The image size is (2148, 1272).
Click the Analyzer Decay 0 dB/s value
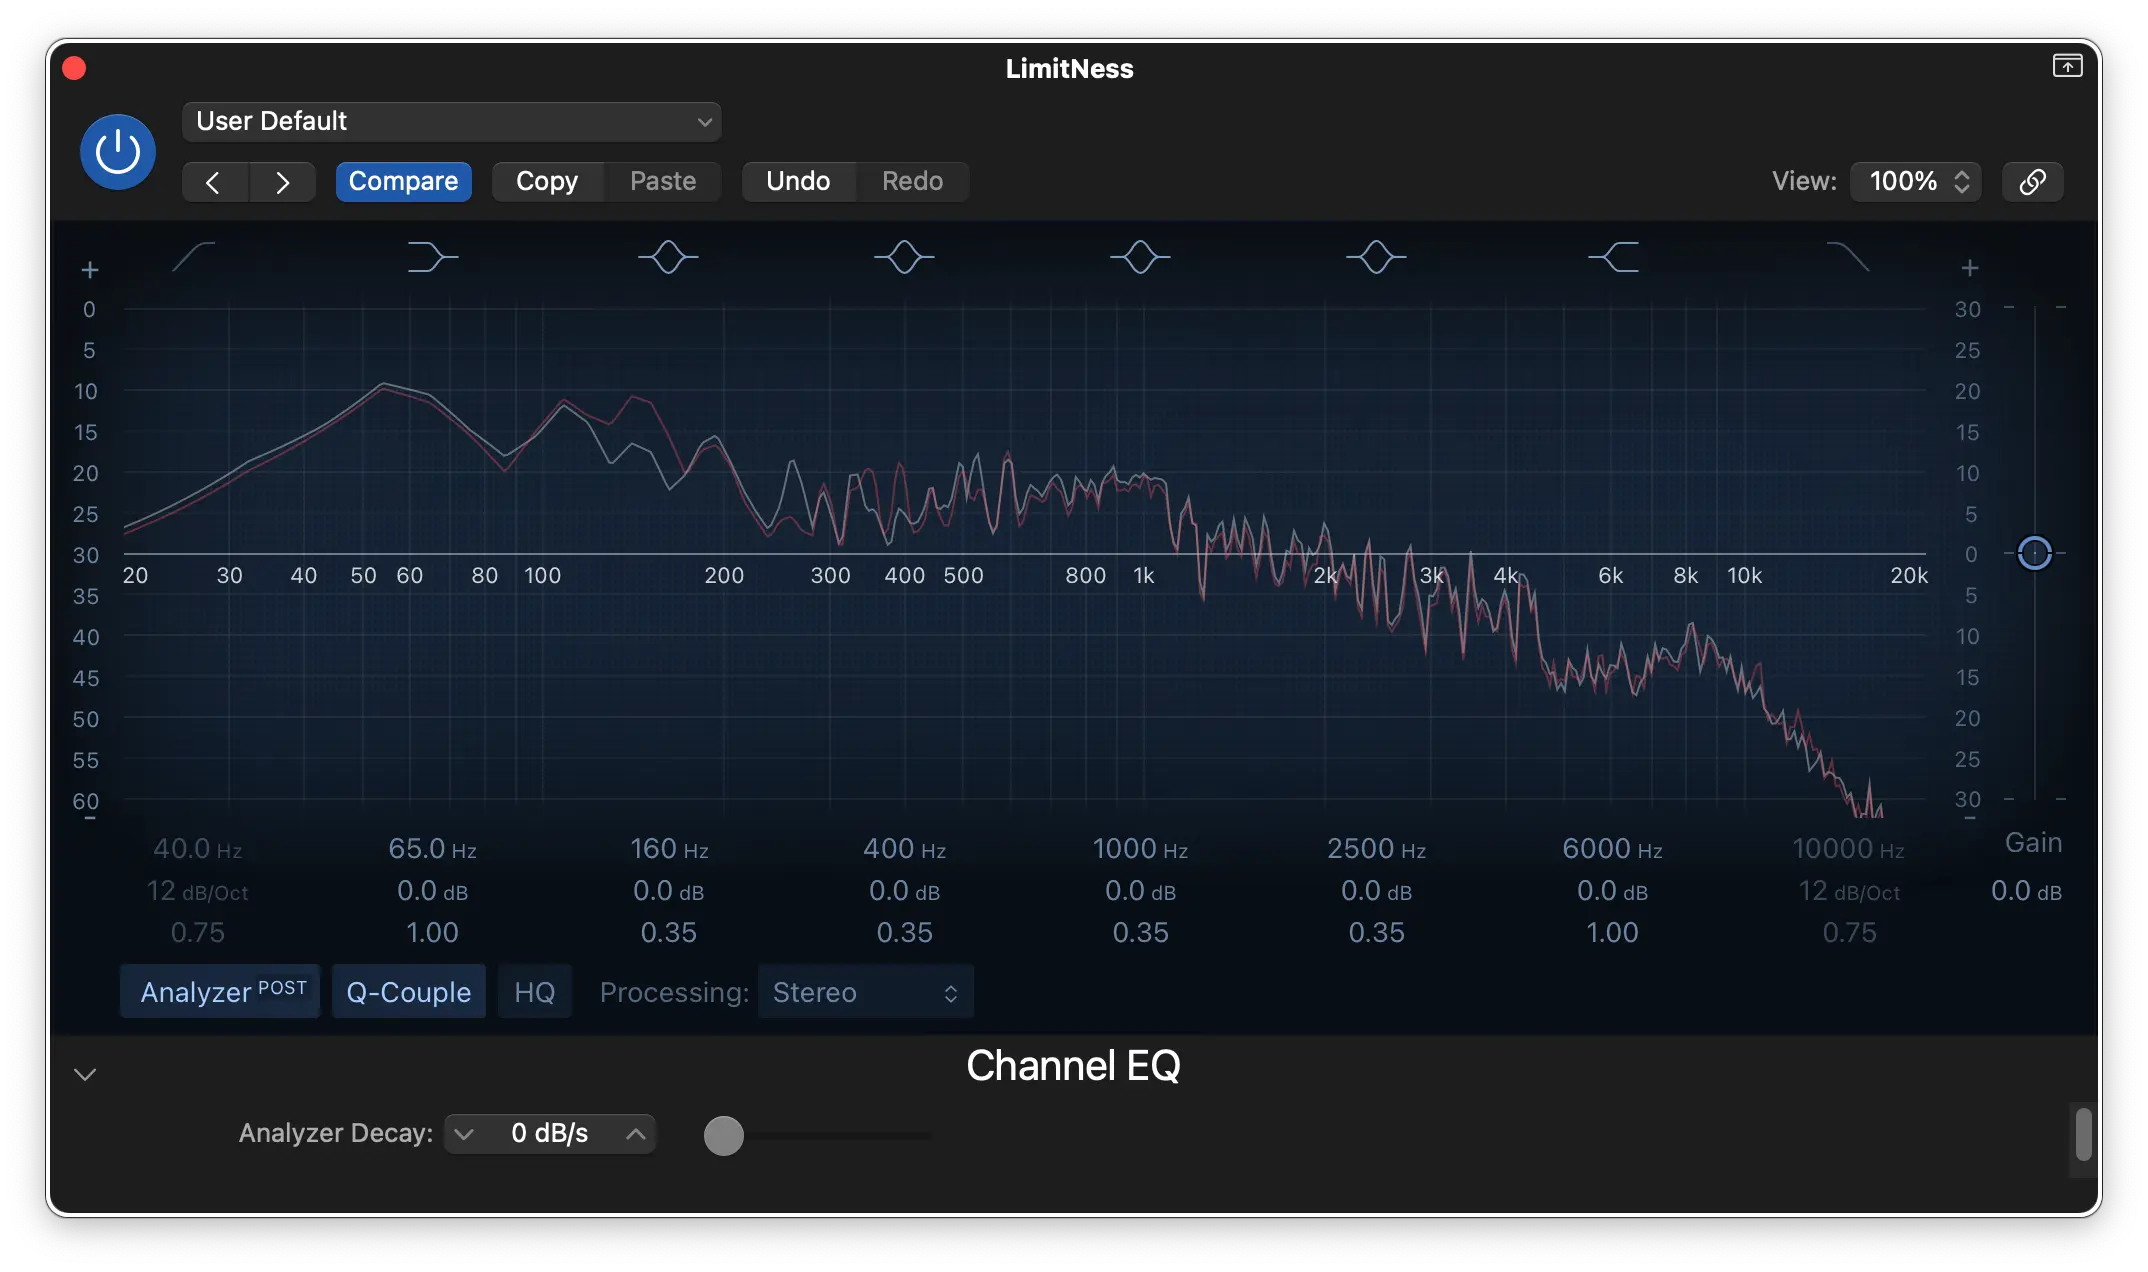pyautogui.click(x=549, y=1134)
